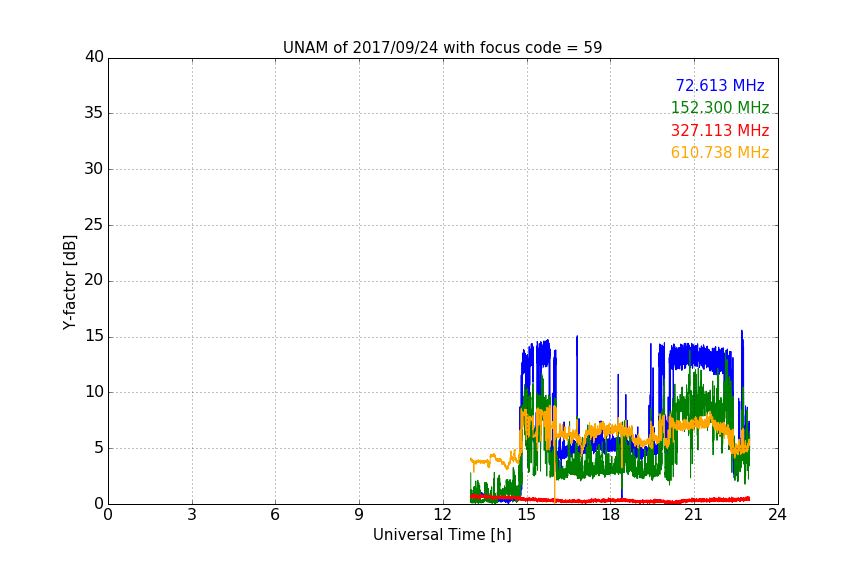Click the y-axis tick label 40
This screenshot has height=576, width=864.
pyautogui.click(x=94, y=57)
